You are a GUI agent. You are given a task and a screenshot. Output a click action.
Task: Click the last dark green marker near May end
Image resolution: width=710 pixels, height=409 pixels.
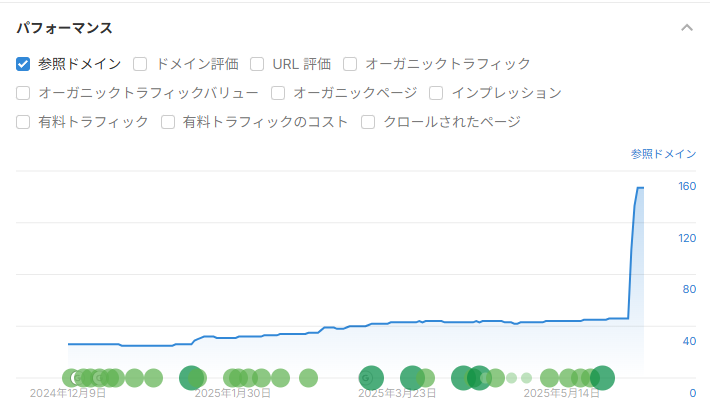pos(602,378)
